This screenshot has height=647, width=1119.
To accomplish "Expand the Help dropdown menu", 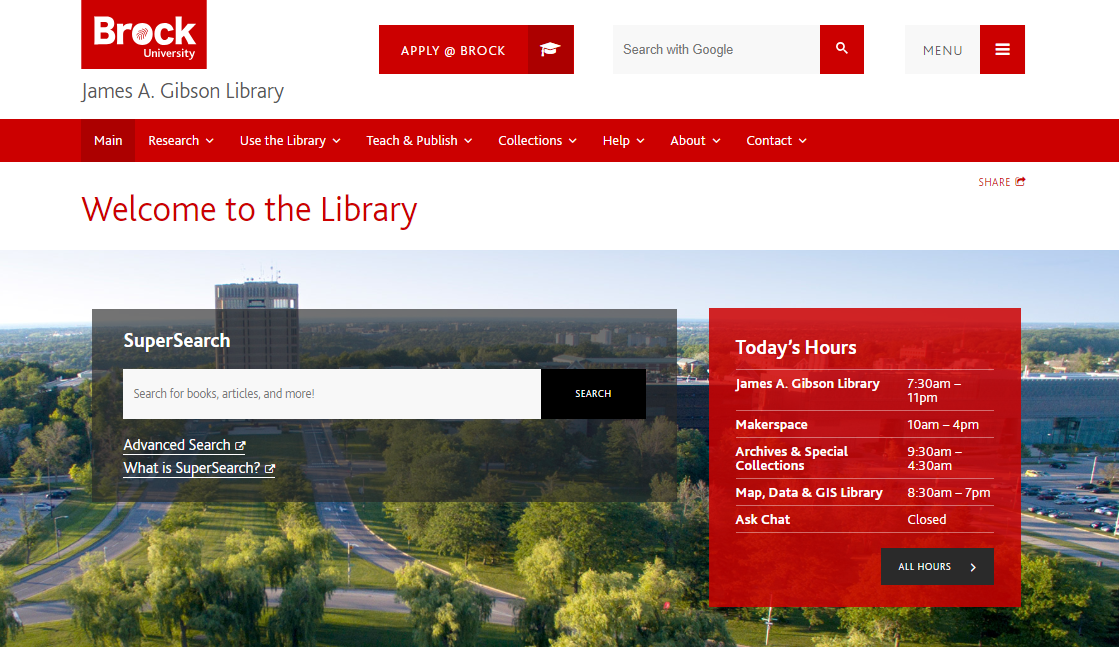I will tap(623, 141).
